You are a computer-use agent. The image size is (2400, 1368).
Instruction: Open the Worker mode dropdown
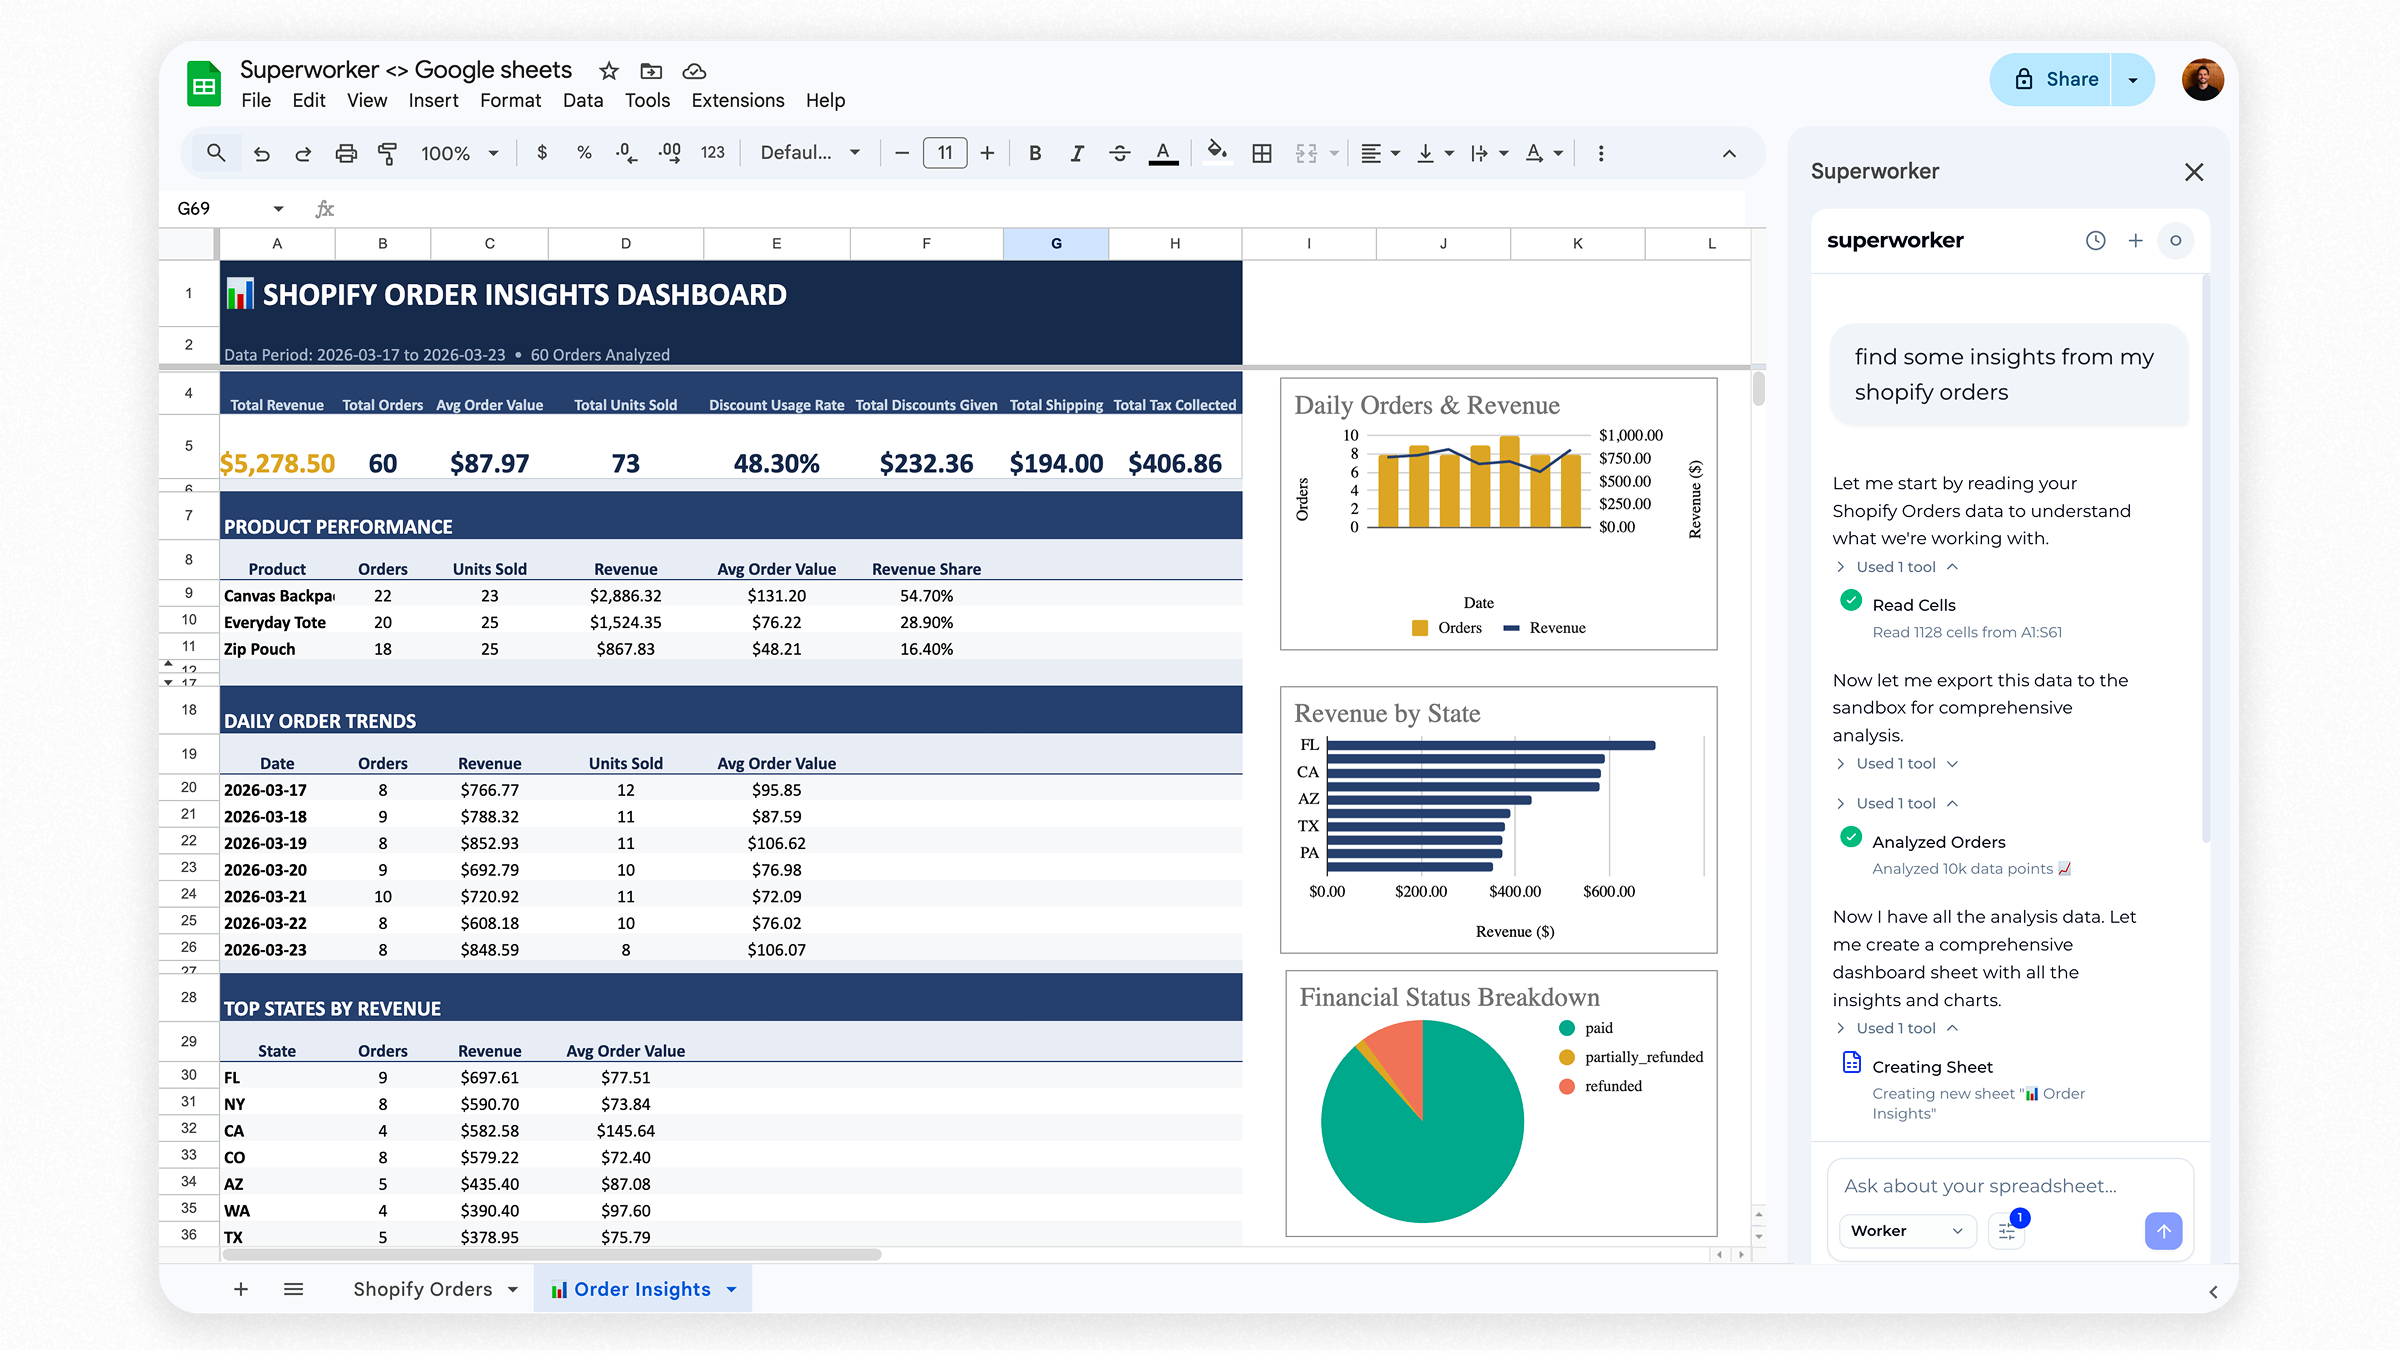[x=1906, y=1230]
